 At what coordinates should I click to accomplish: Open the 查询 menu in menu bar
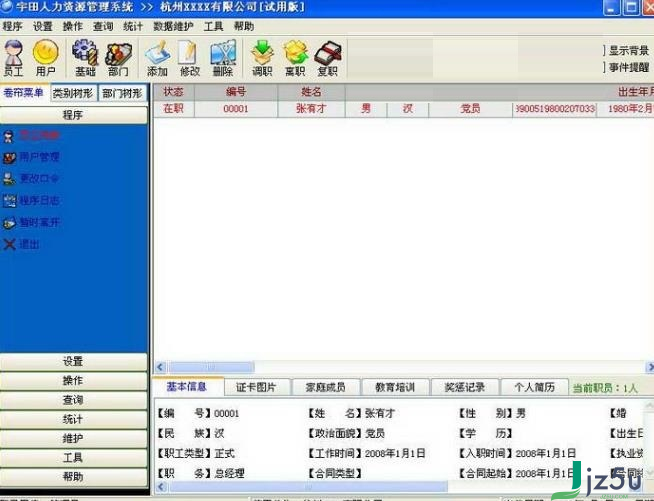(103, 26)
